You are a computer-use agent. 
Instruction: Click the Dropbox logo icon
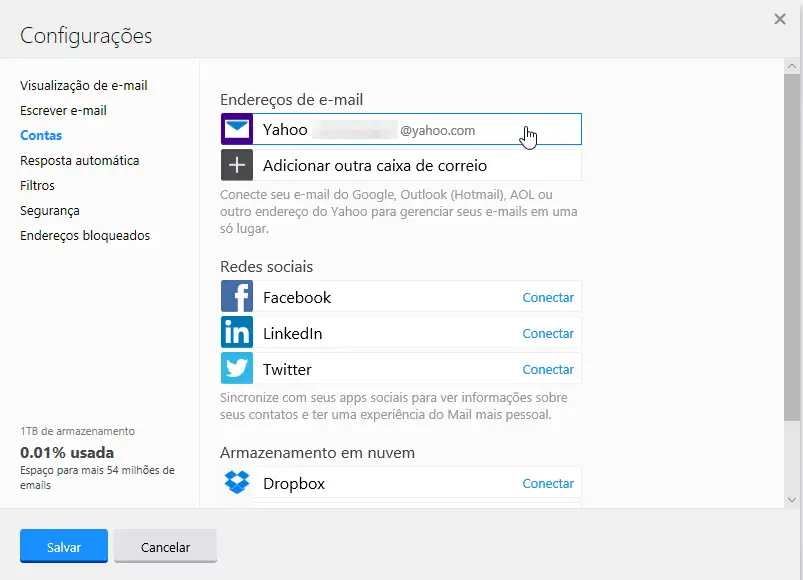237,483
